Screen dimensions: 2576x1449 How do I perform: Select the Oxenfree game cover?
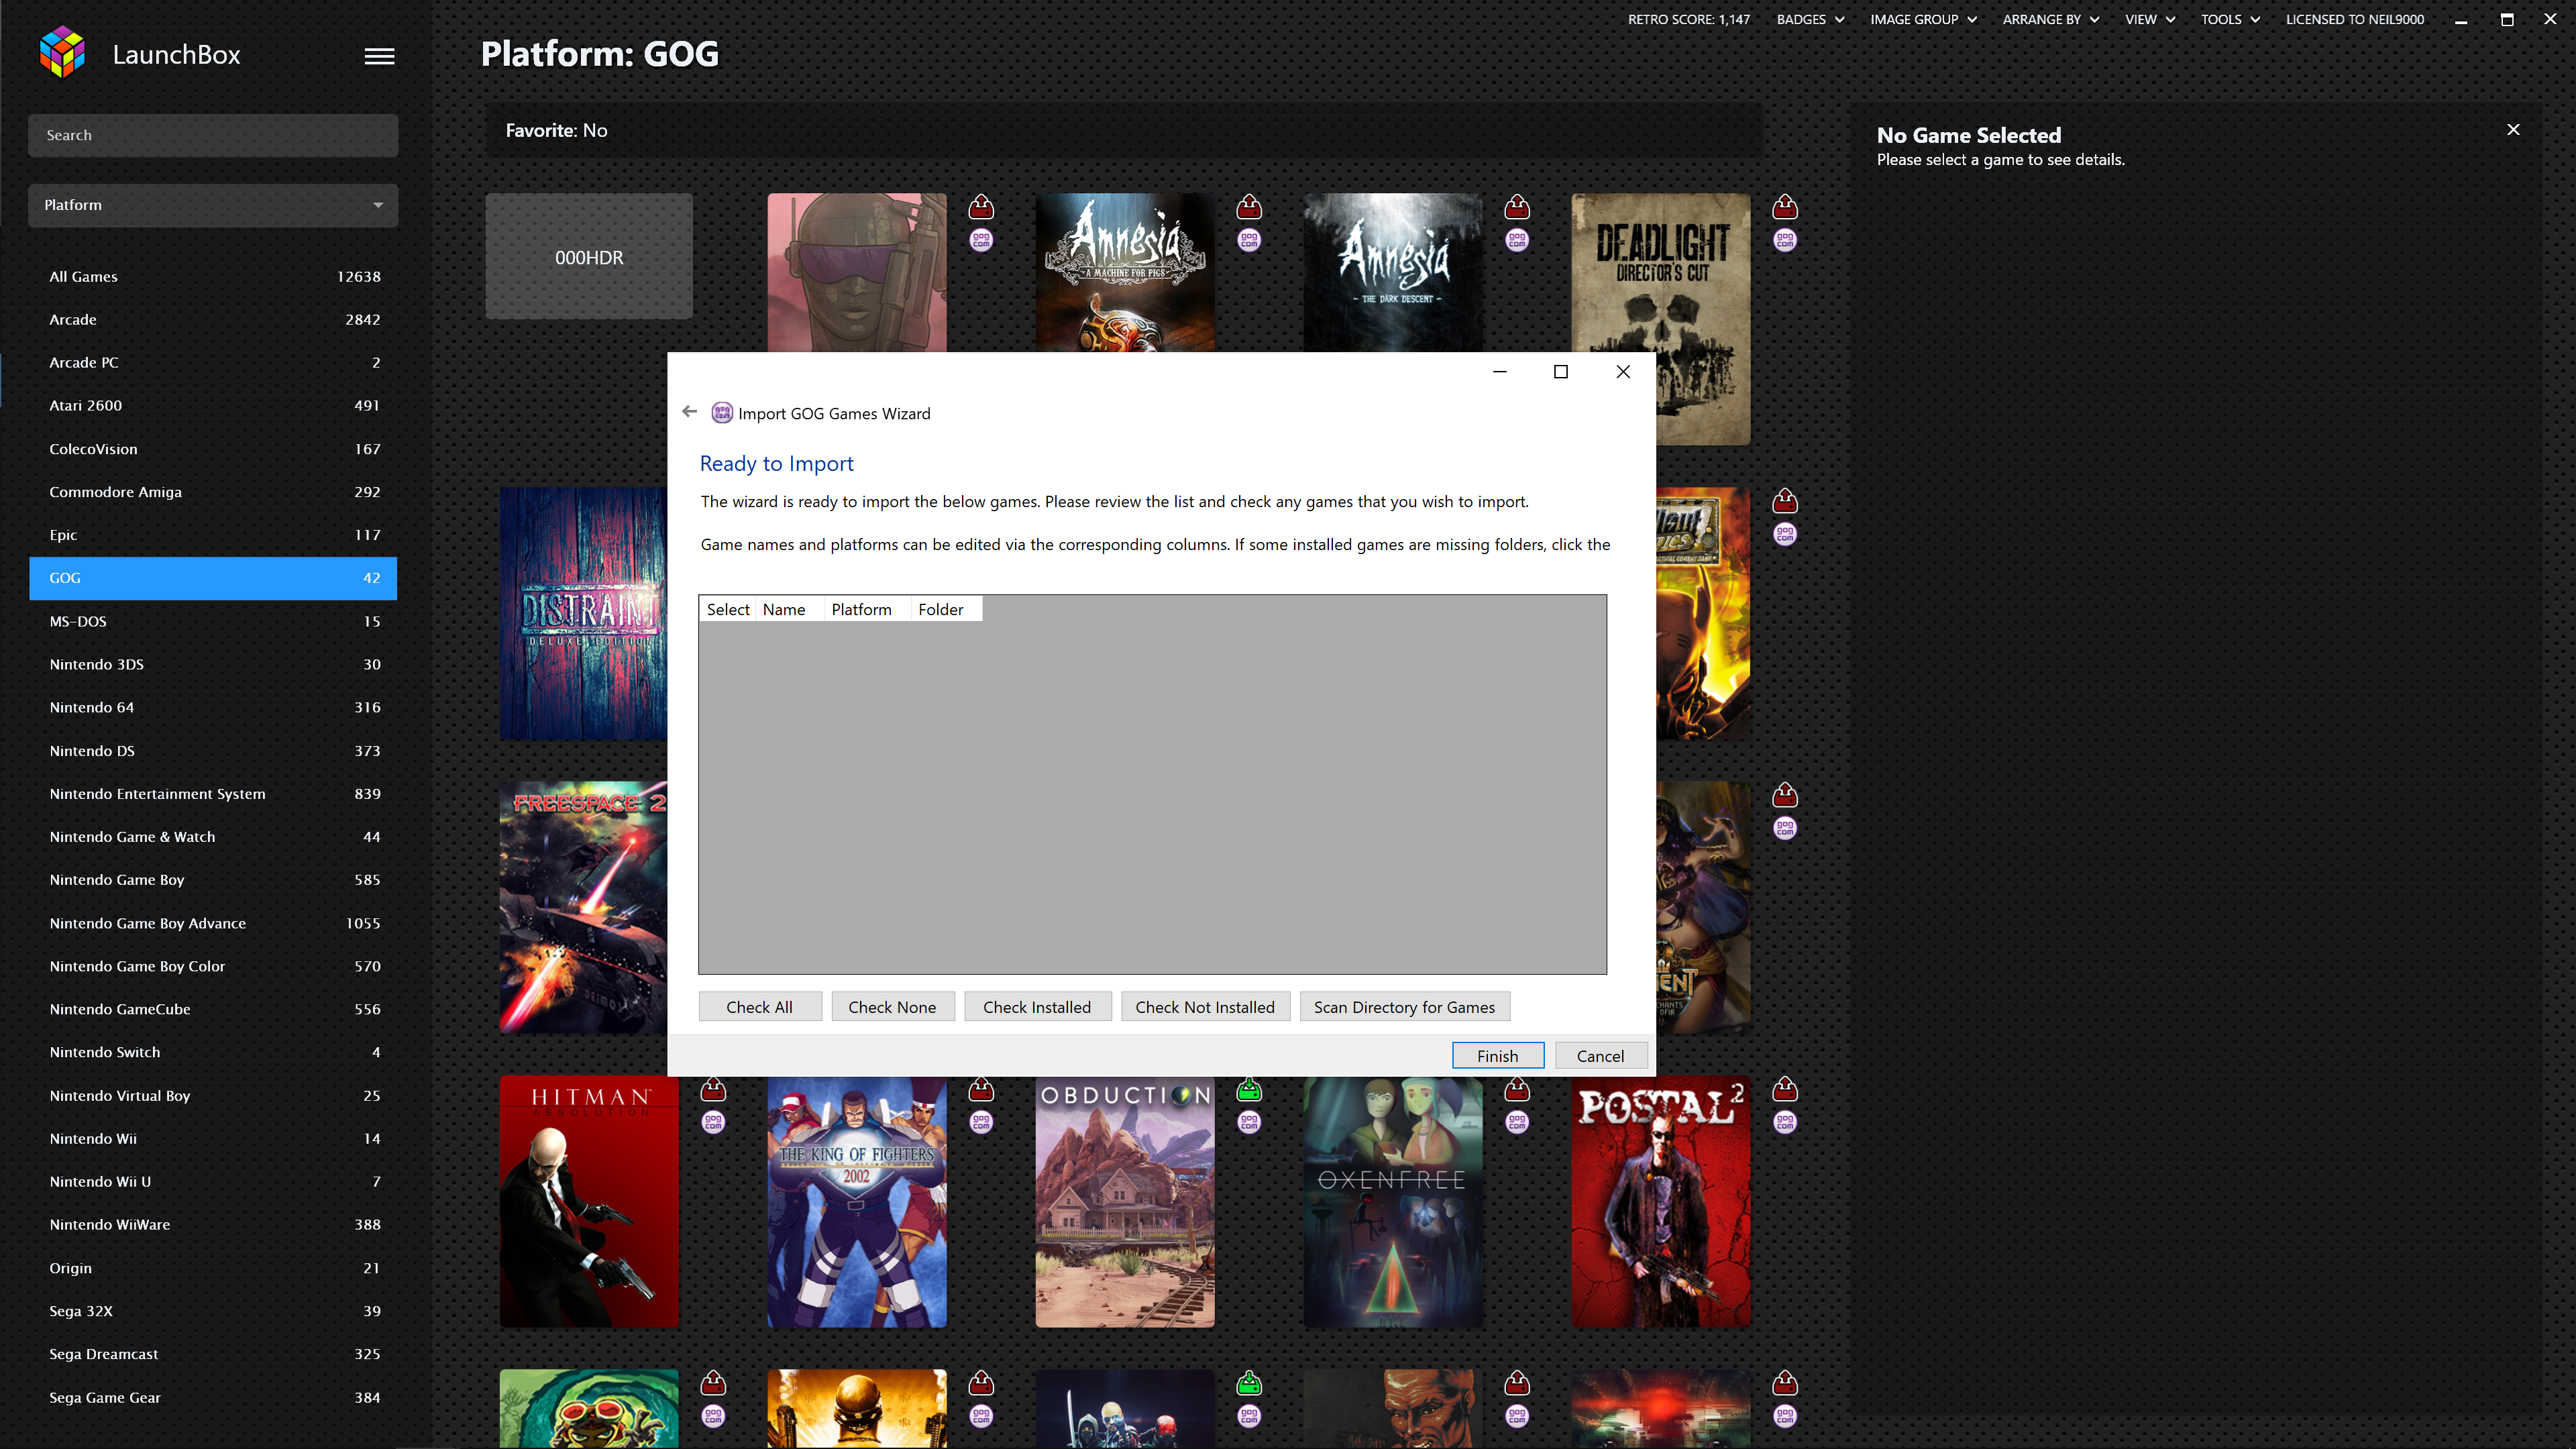click(1393, 1202)
